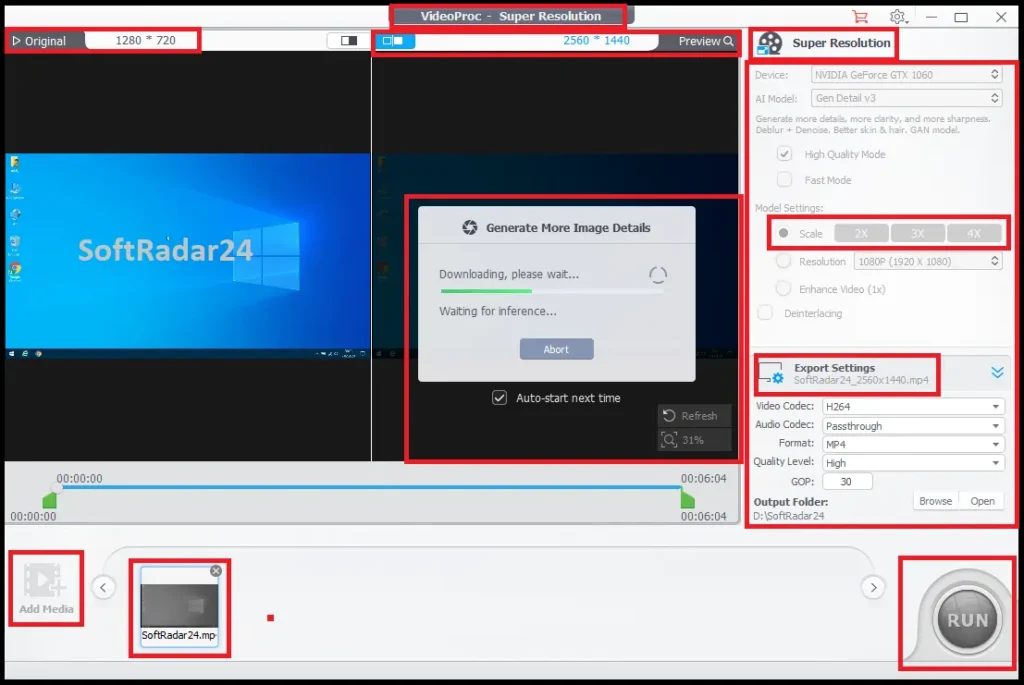Click the D:\SoftRadar24 output path
Viewport: 1024px width, 685px height.
pos(789,516)
